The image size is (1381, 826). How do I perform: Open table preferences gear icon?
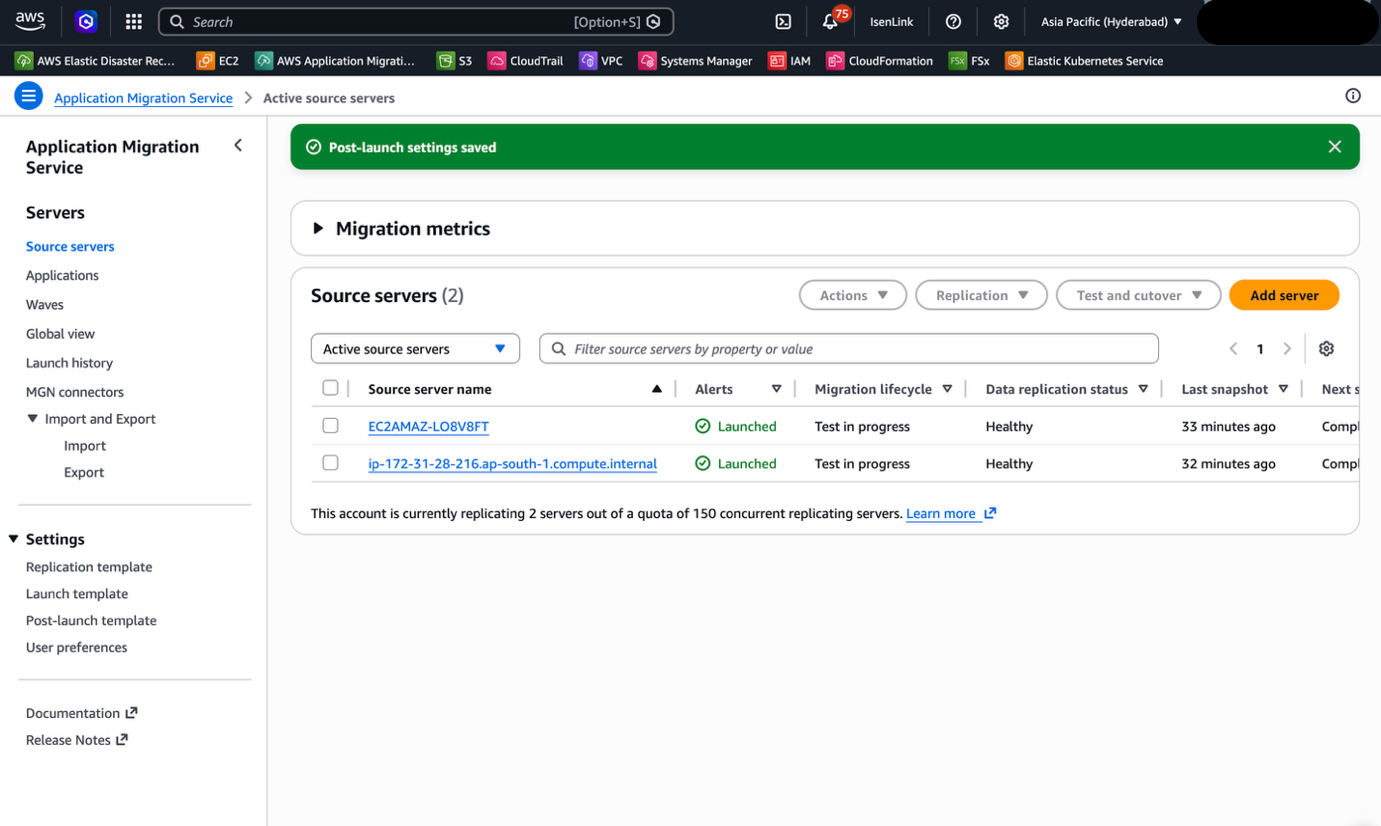[1326, 349]
